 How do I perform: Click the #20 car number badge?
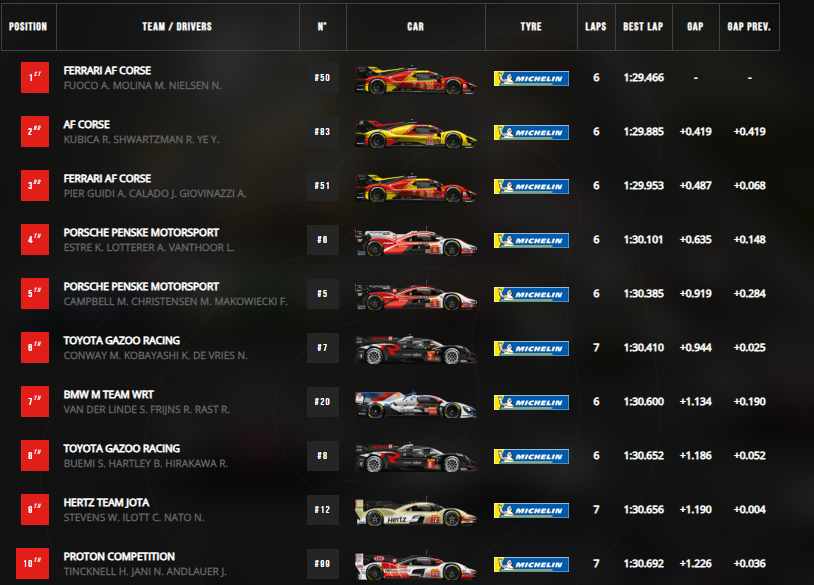(x=322, y=402)
